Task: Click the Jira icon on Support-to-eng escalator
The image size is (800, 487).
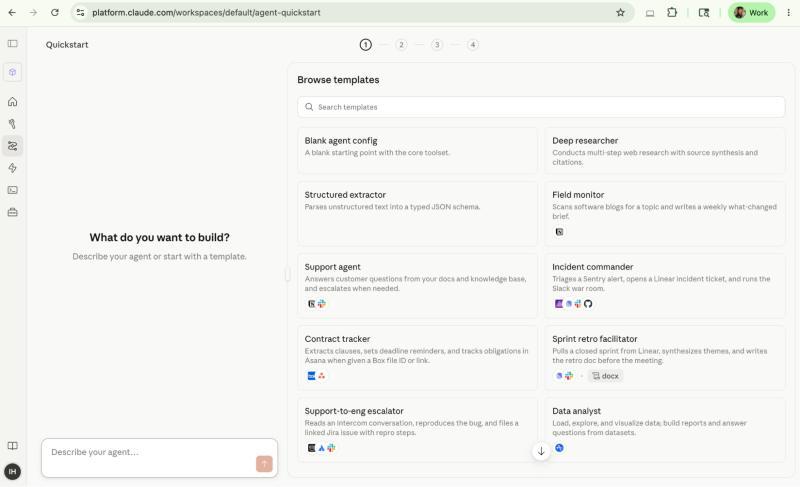Action: pos(321,448)
